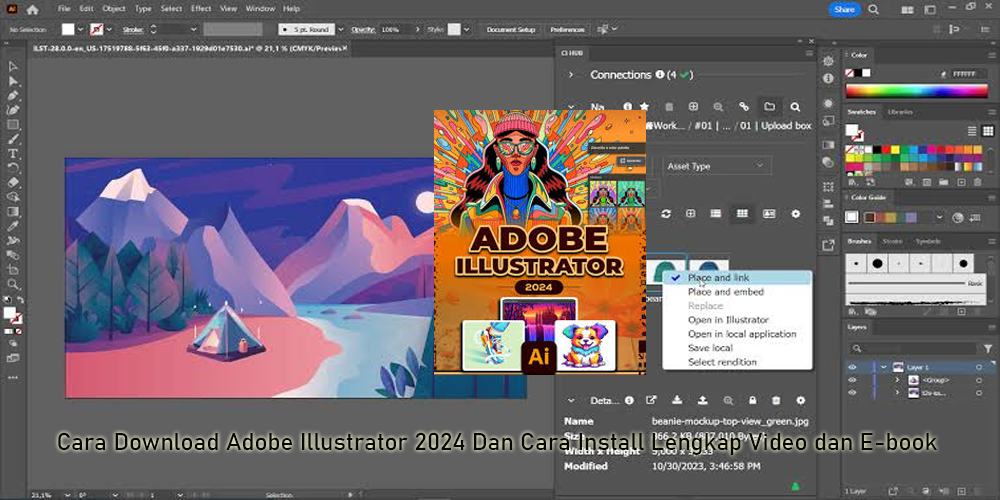Open asset externally from Details panel
The image size is (1000, 500).
tap(651, 401)
